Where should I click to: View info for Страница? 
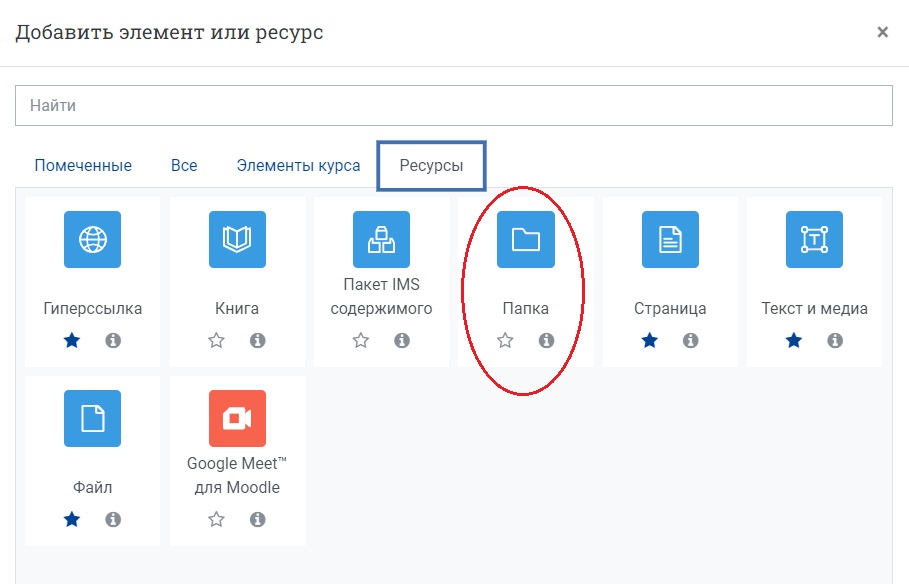click(x=690, y=340)
